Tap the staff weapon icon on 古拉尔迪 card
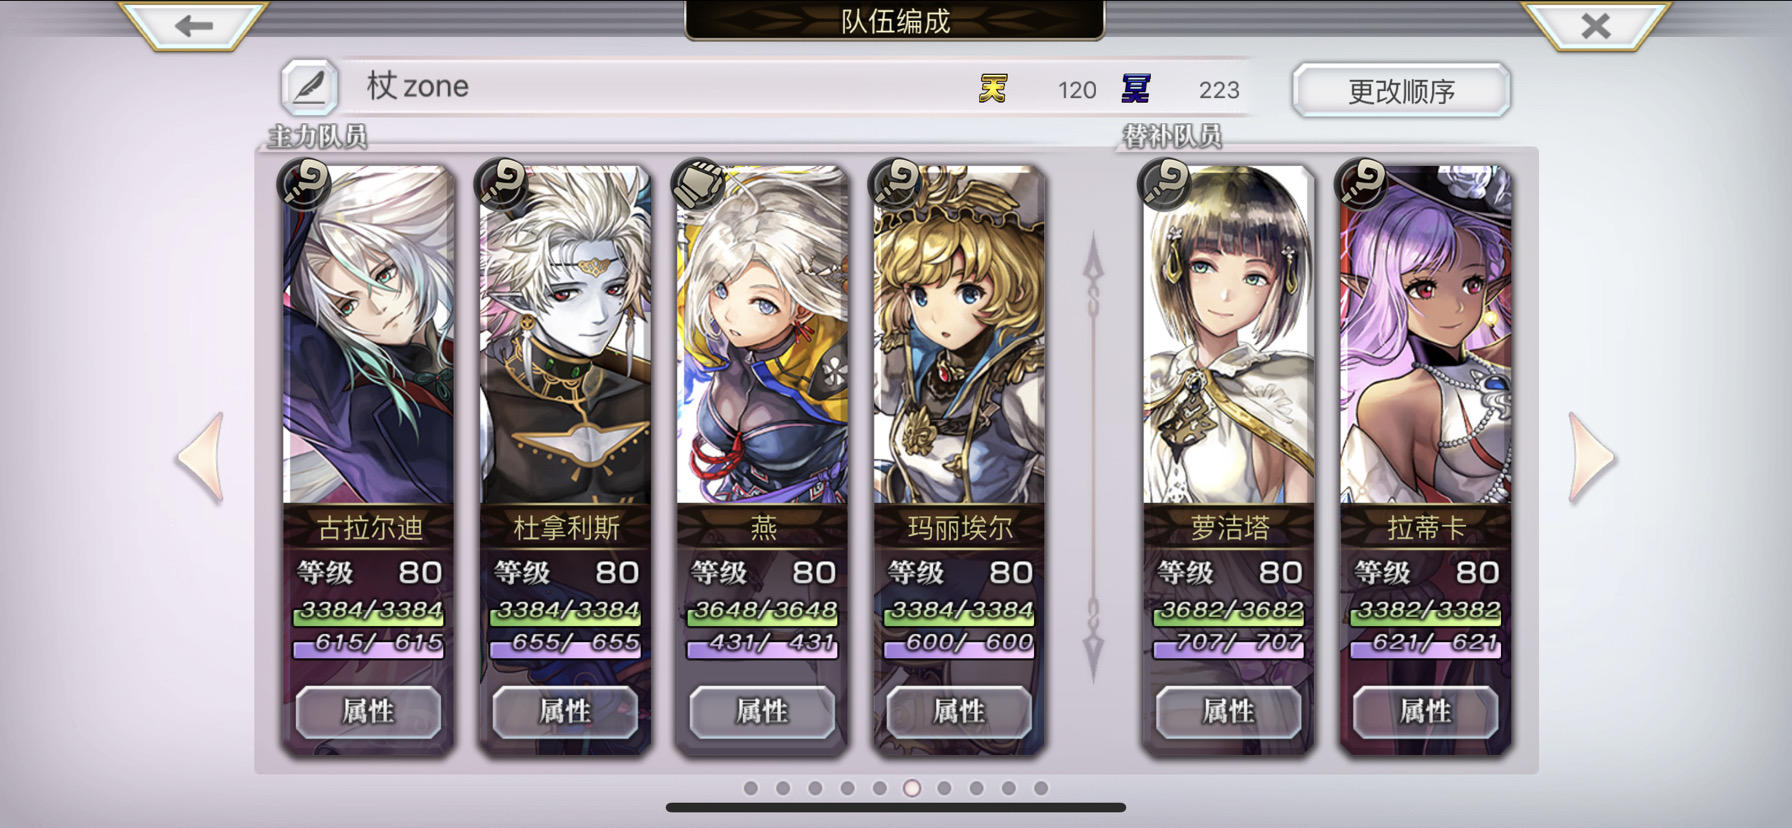The image size is (1792, 828). (x=304, y=183)
